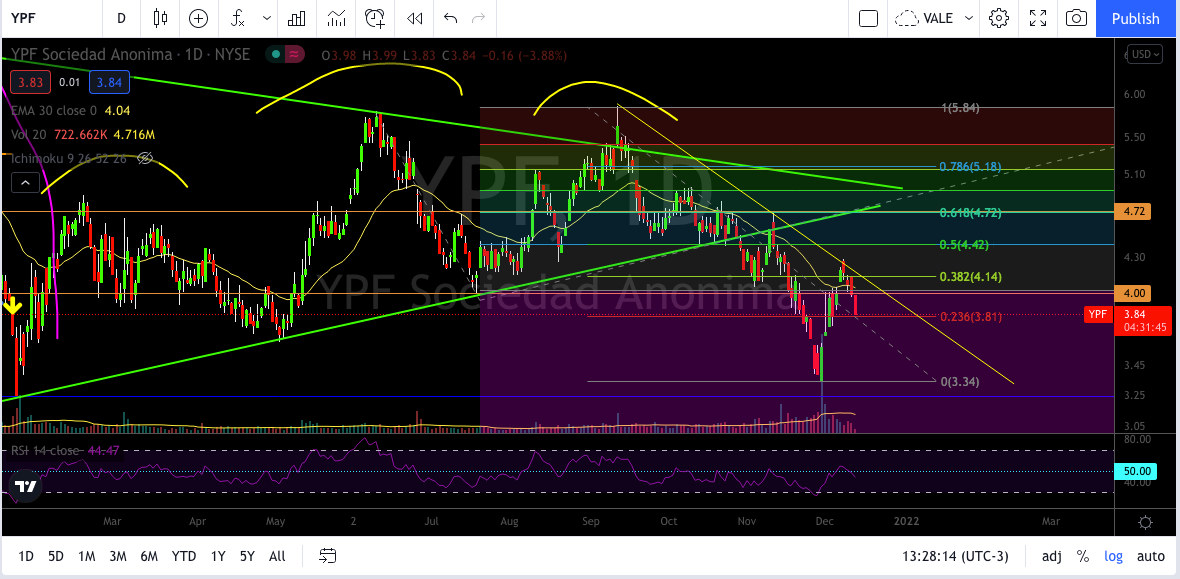Select the Fib 0.618(4.72) level label
The image size is (1180, 579).
click(971, 212)
